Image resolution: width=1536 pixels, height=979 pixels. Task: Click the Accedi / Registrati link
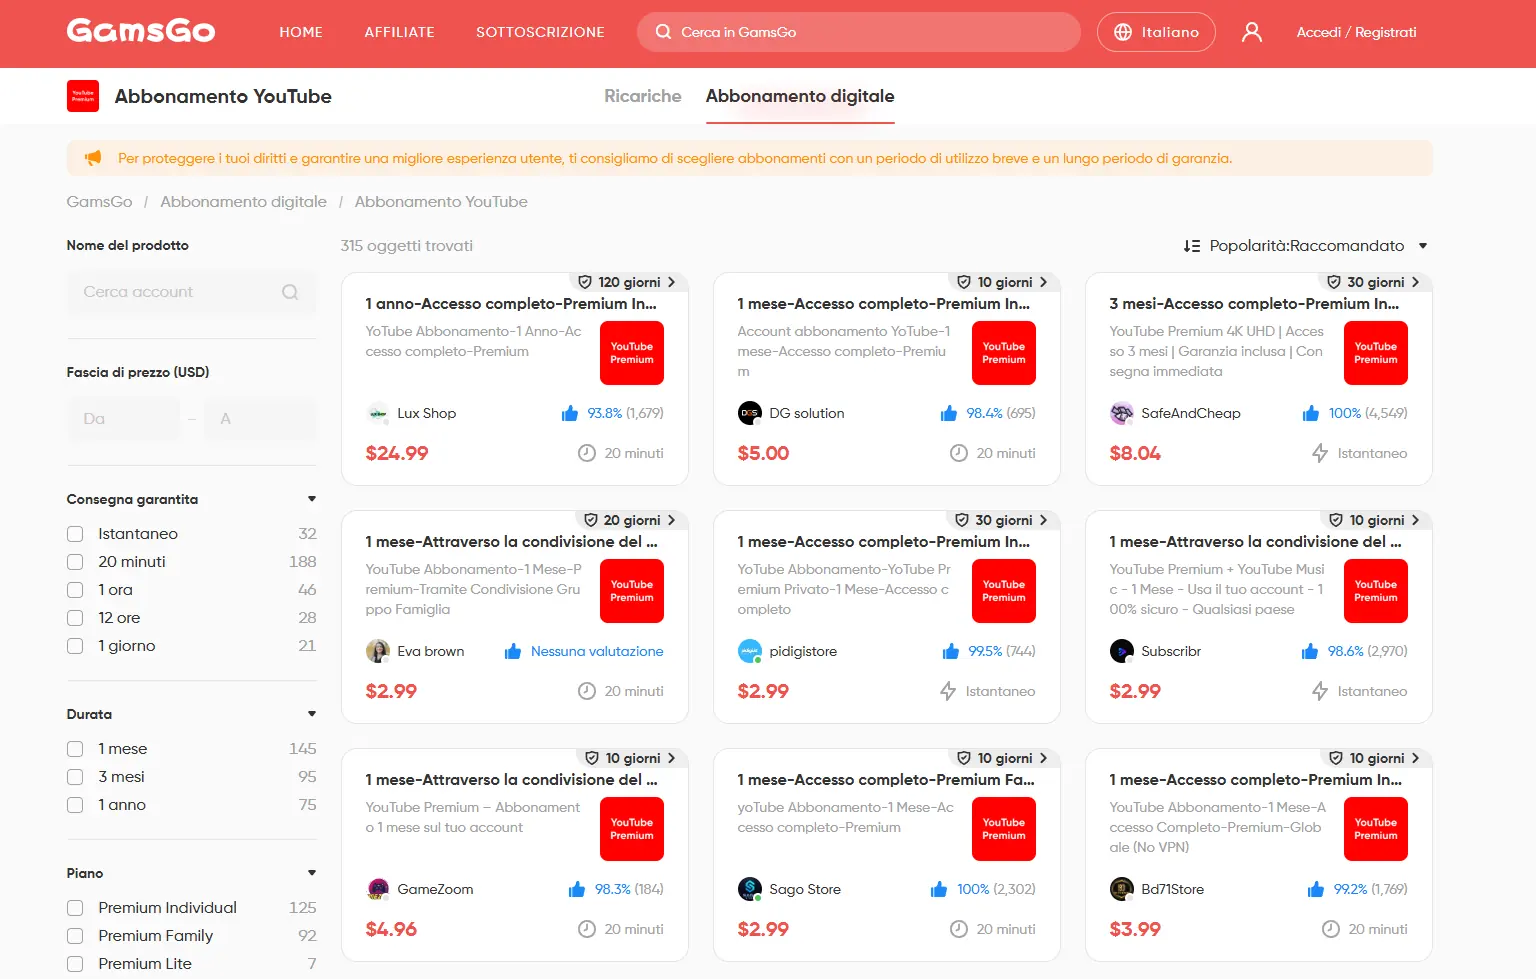point(1356,32)
